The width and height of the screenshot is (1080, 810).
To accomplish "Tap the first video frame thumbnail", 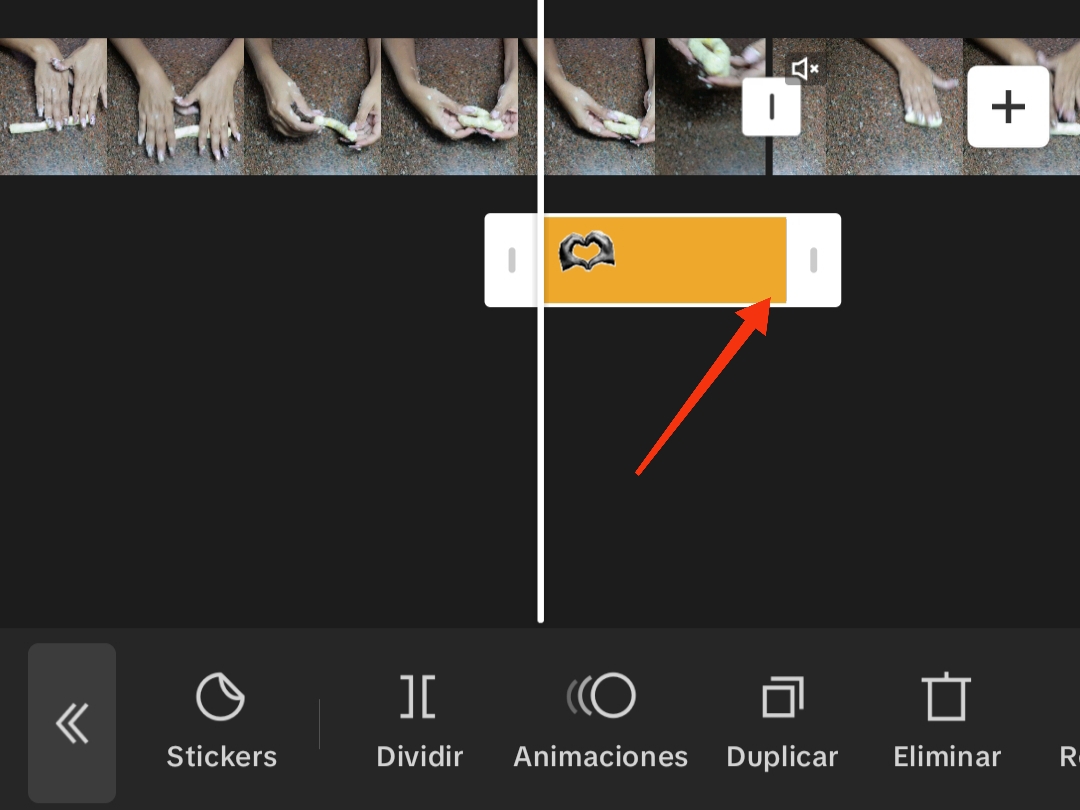I will point(53,106).
